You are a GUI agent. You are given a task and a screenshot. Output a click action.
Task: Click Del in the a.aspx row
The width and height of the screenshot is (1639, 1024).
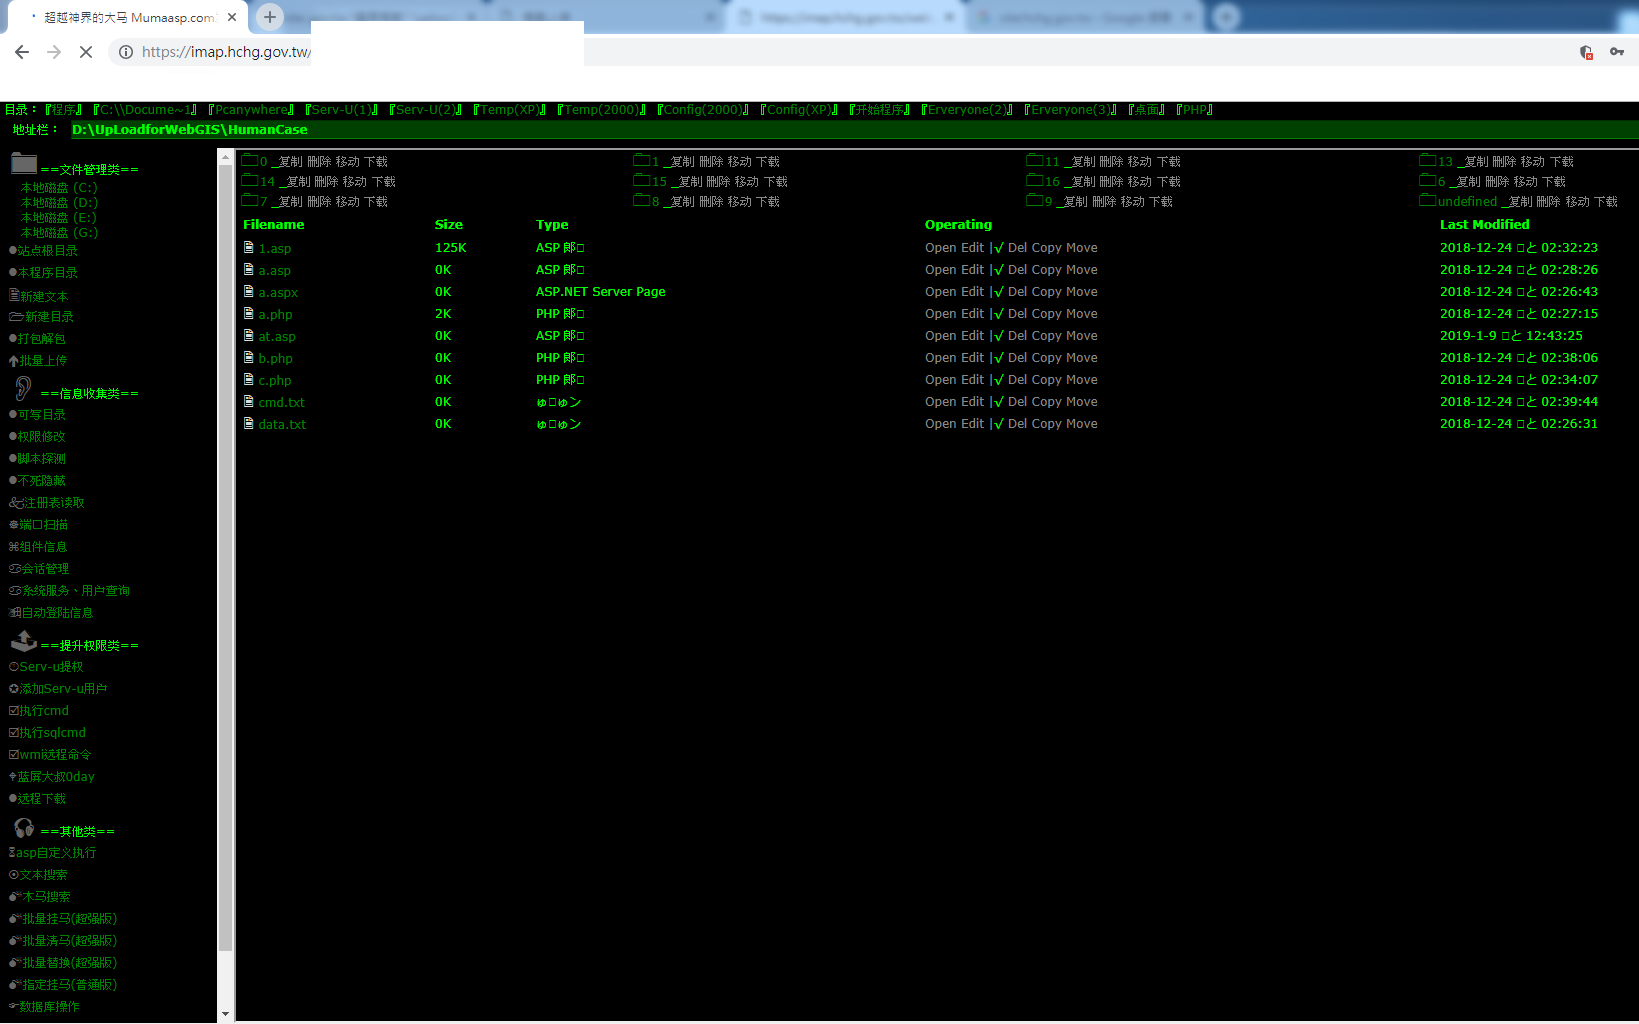coord(1018,292)
